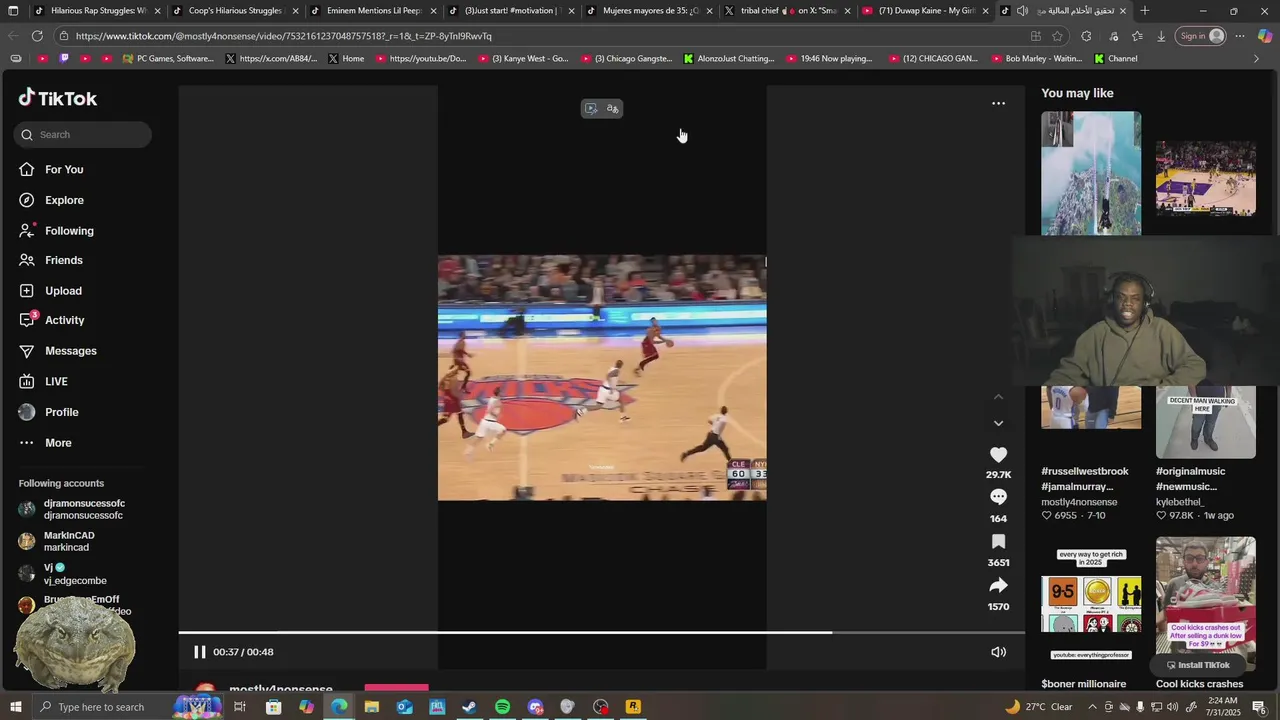Show hidden system tray icons

tap(1092, 707)
